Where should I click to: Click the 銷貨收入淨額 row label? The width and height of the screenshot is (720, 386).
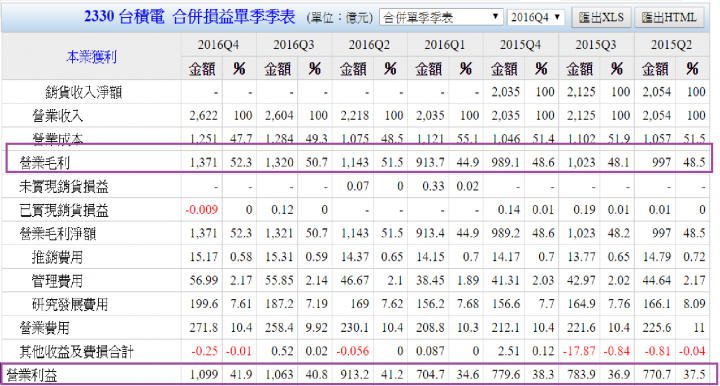(84, 92)
